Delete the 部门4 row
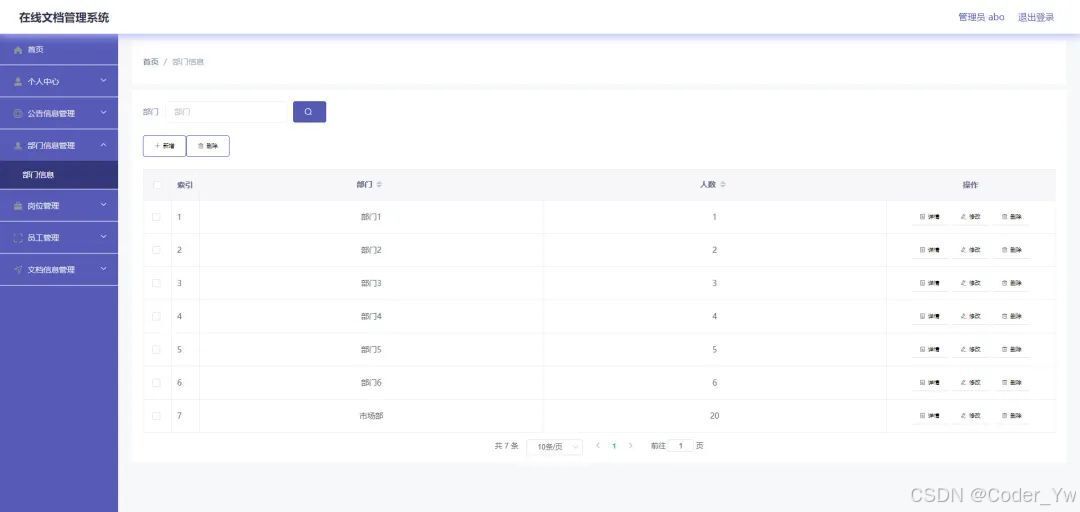The height and width of the screenshot is (512, 1080). pyautogui.click(x=1011, y=316)
